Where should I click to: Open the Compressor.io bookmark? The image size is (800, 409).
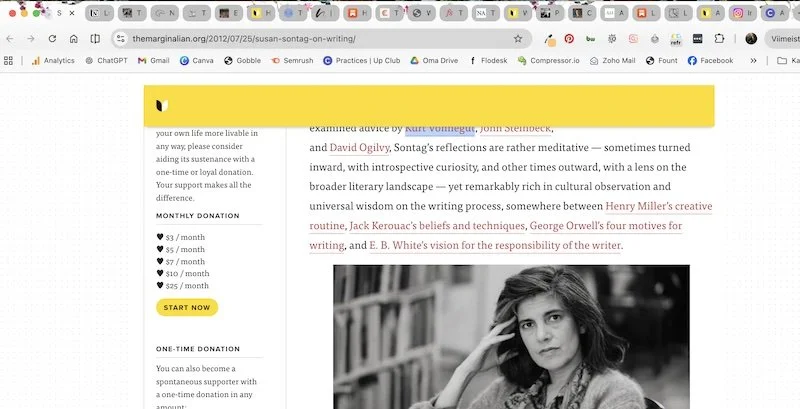click(548, 61)
